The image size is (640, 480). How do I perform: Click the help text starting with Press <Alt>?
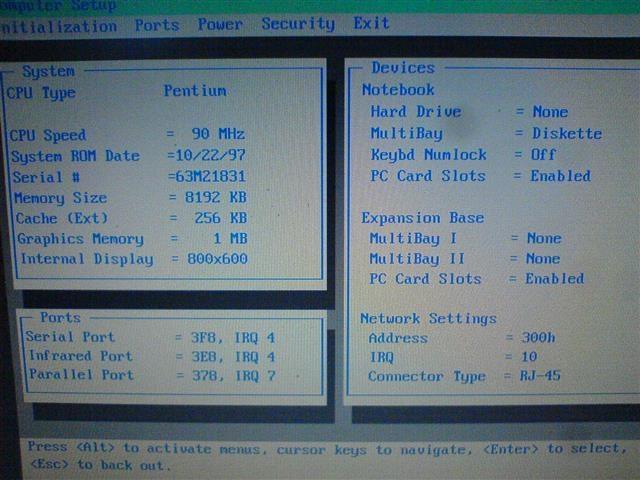327,456
